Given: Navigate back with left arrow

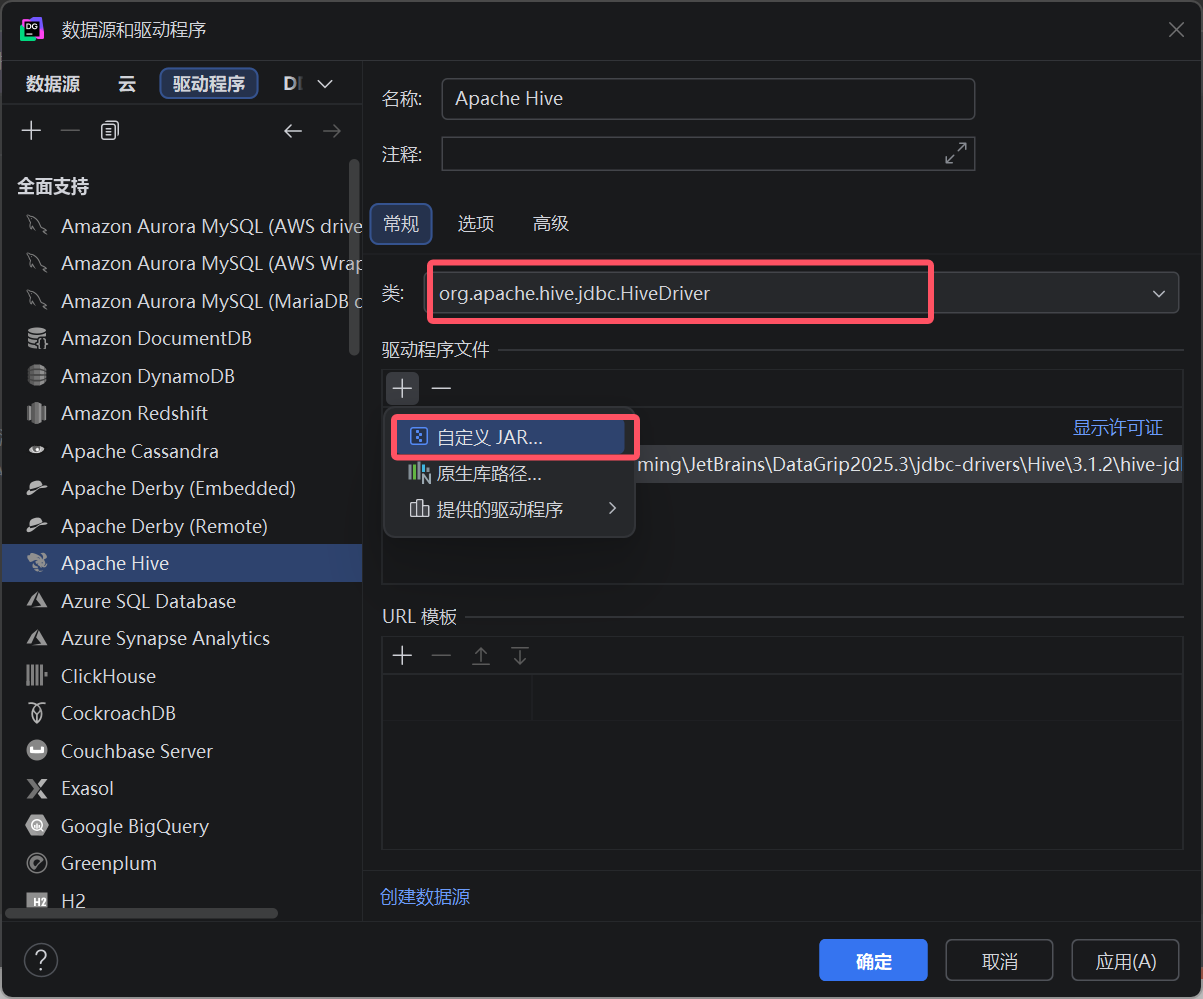Looking at the screenshot, I should point(293,131).
